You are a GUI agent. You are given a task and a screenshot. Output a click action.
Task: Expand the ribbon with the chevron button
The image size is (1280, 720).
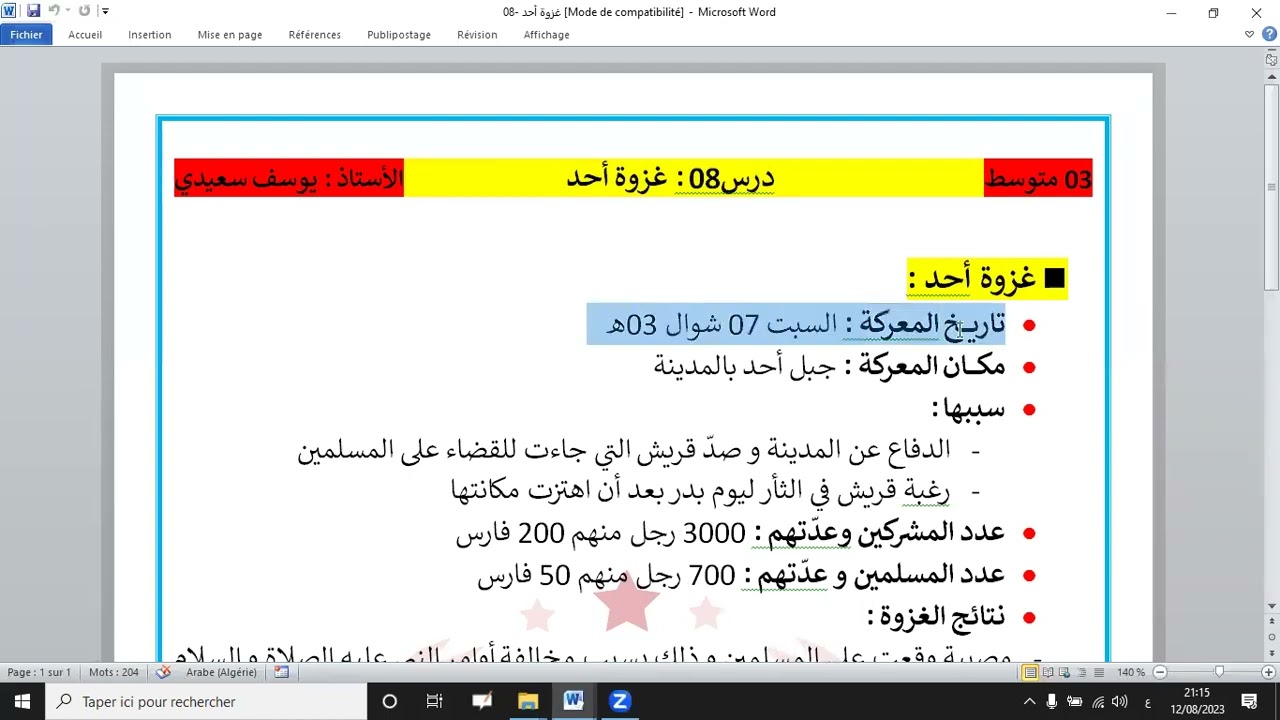[1249, 34]
